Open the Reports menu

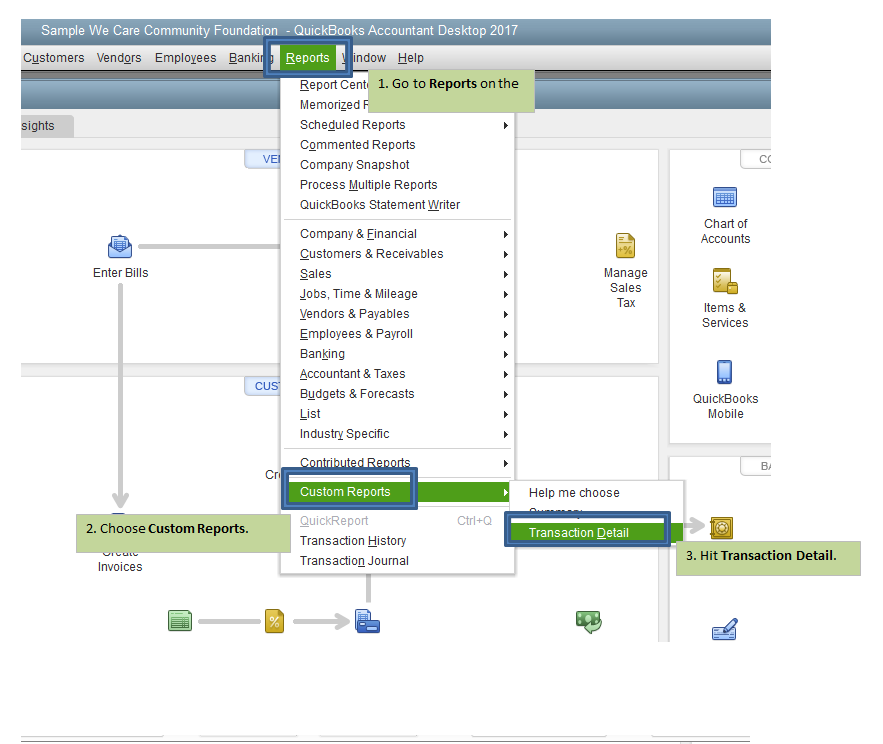pyautogui.click(x=307, y=58)
